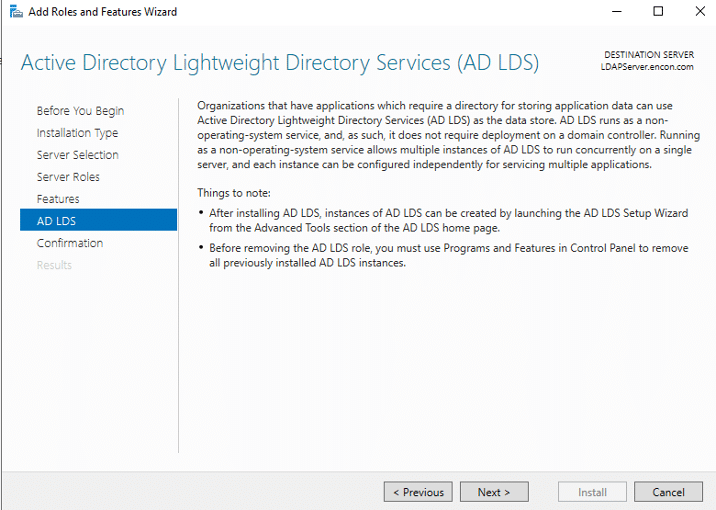The height and width of the screenshot is (510, 716).
Task: Click the Active Directory Lightweight Directory Services heading
Action: [279, 63]
